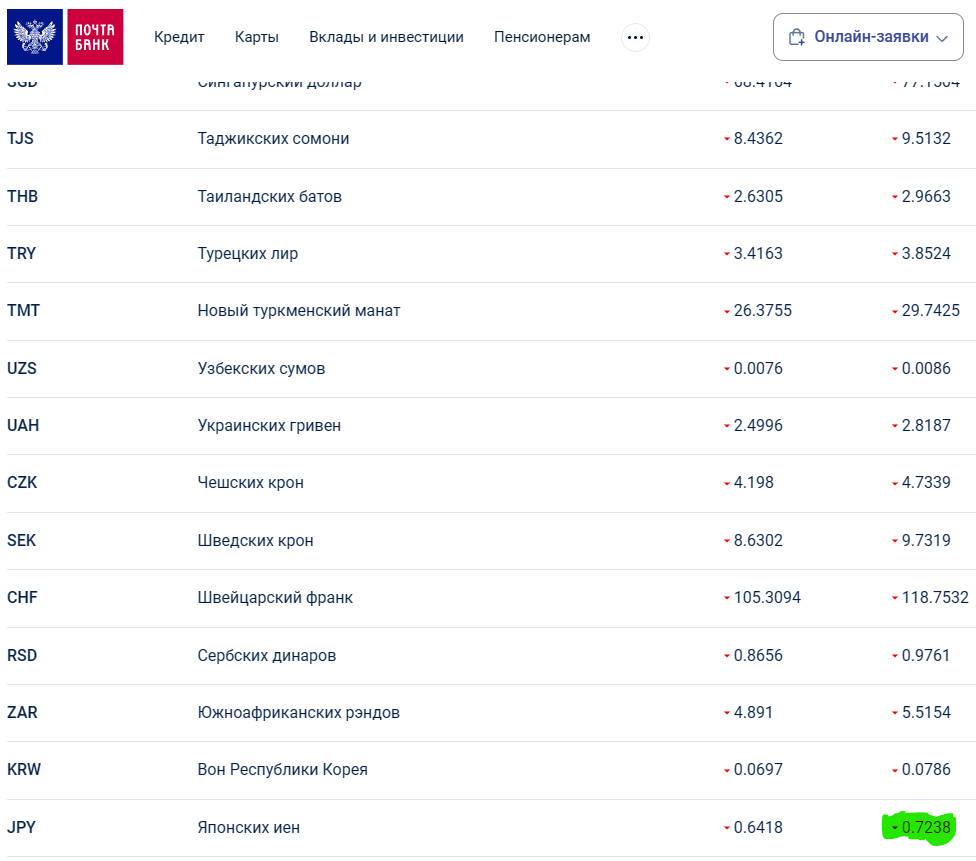Image resolution: width=976 pixels, height=861 pixels.
Task: Click the UAH buy rate 2.4996
Action: tap(758, 426)
